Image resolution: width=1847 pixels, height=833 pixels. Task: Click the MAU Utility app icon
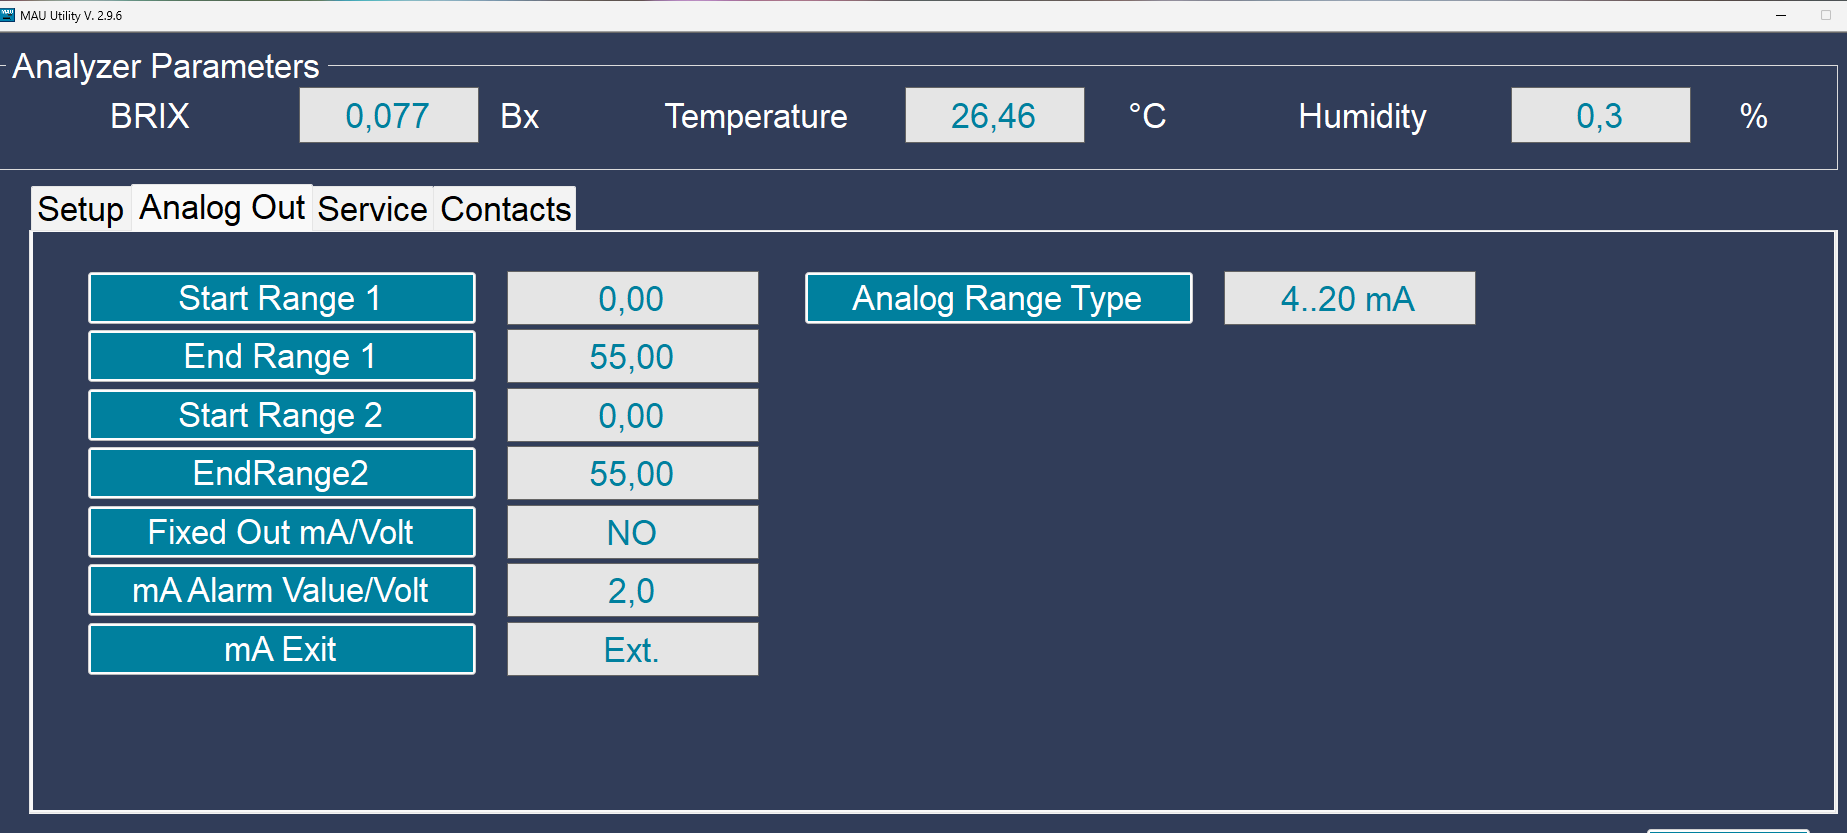(8, 15)
